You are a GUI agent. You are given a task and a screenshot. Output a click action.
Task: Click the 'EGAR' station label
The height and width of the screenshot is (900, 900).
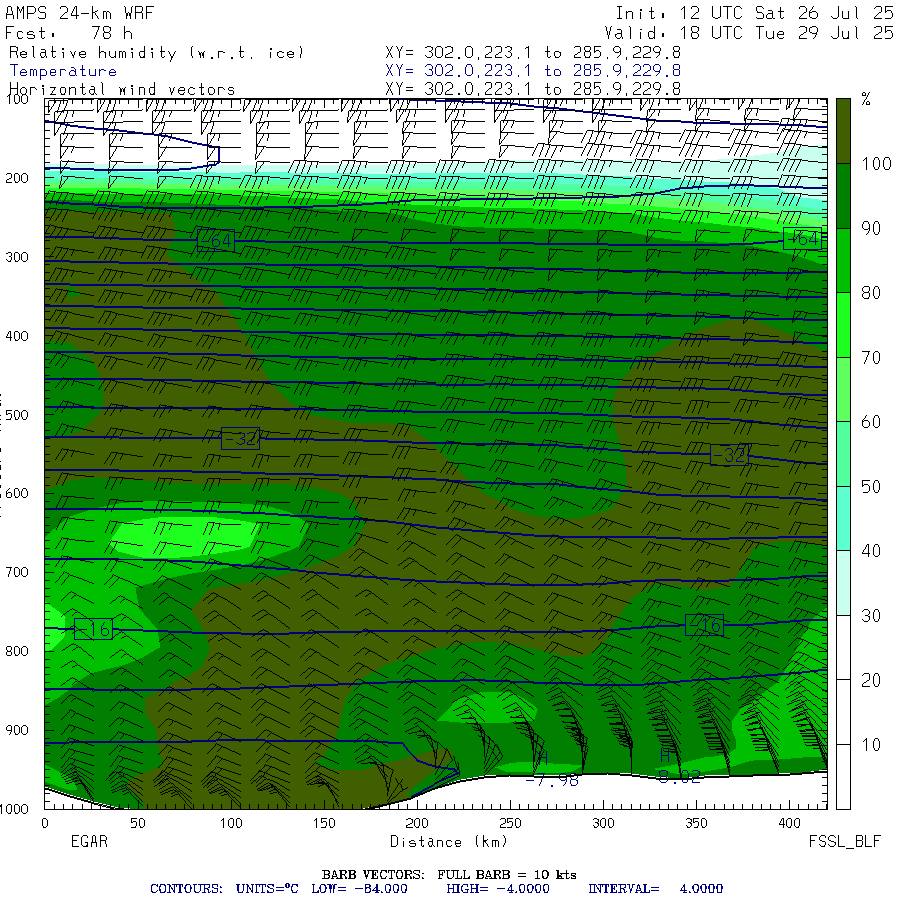pos(89,841)
